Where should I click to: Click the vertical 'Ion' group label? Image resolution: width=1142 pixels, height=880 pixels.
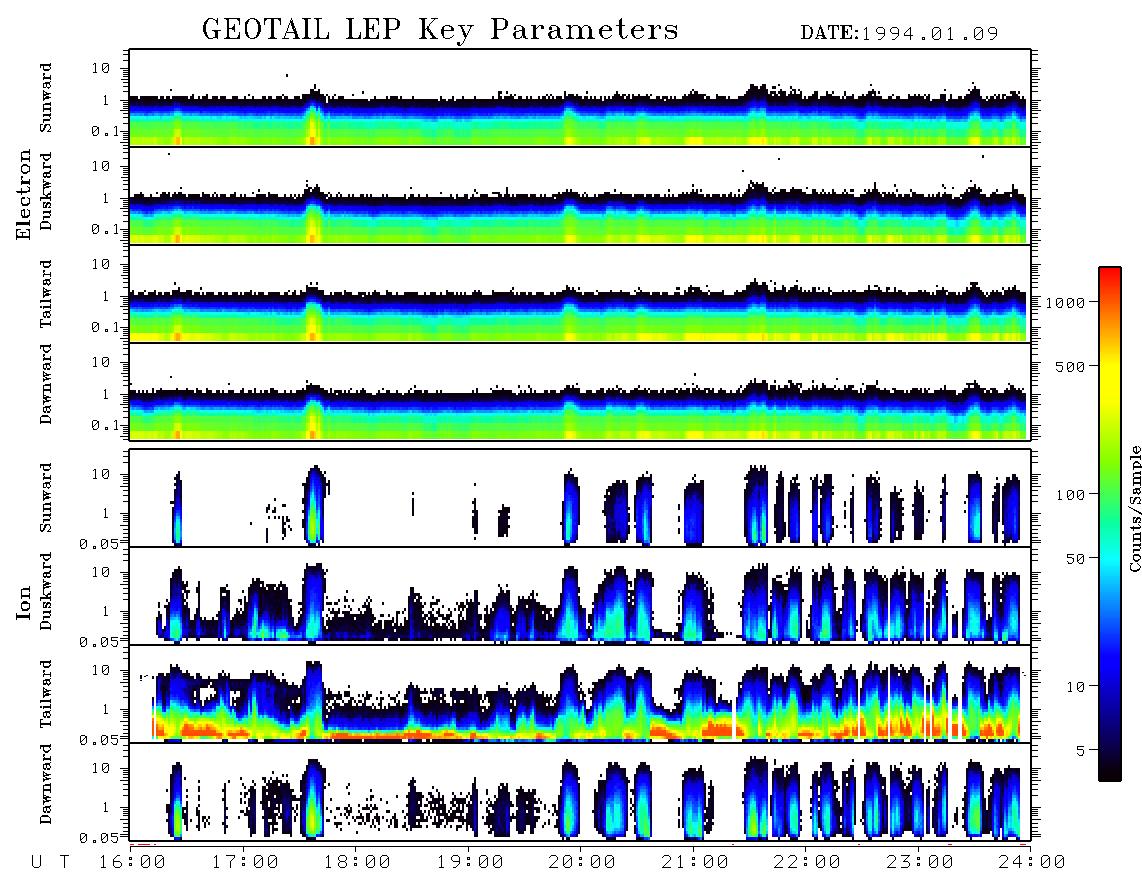point(23,602)
